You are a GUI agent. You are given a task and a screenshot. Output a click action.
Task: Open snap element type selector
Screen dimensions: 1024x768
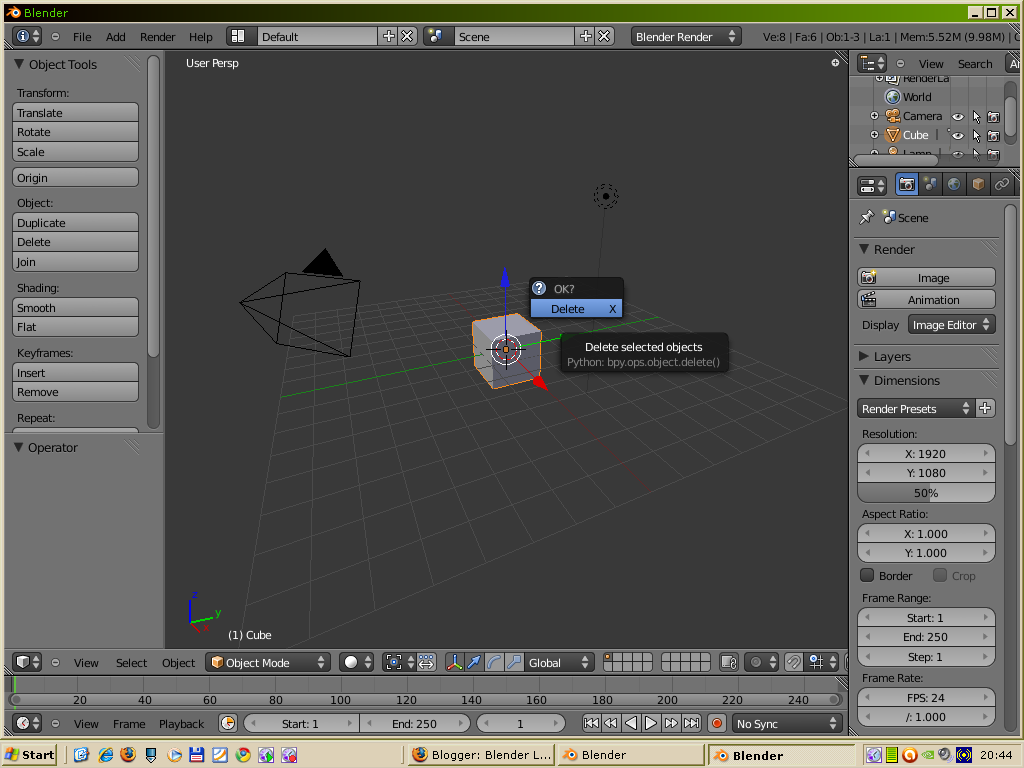pos(823,662)
